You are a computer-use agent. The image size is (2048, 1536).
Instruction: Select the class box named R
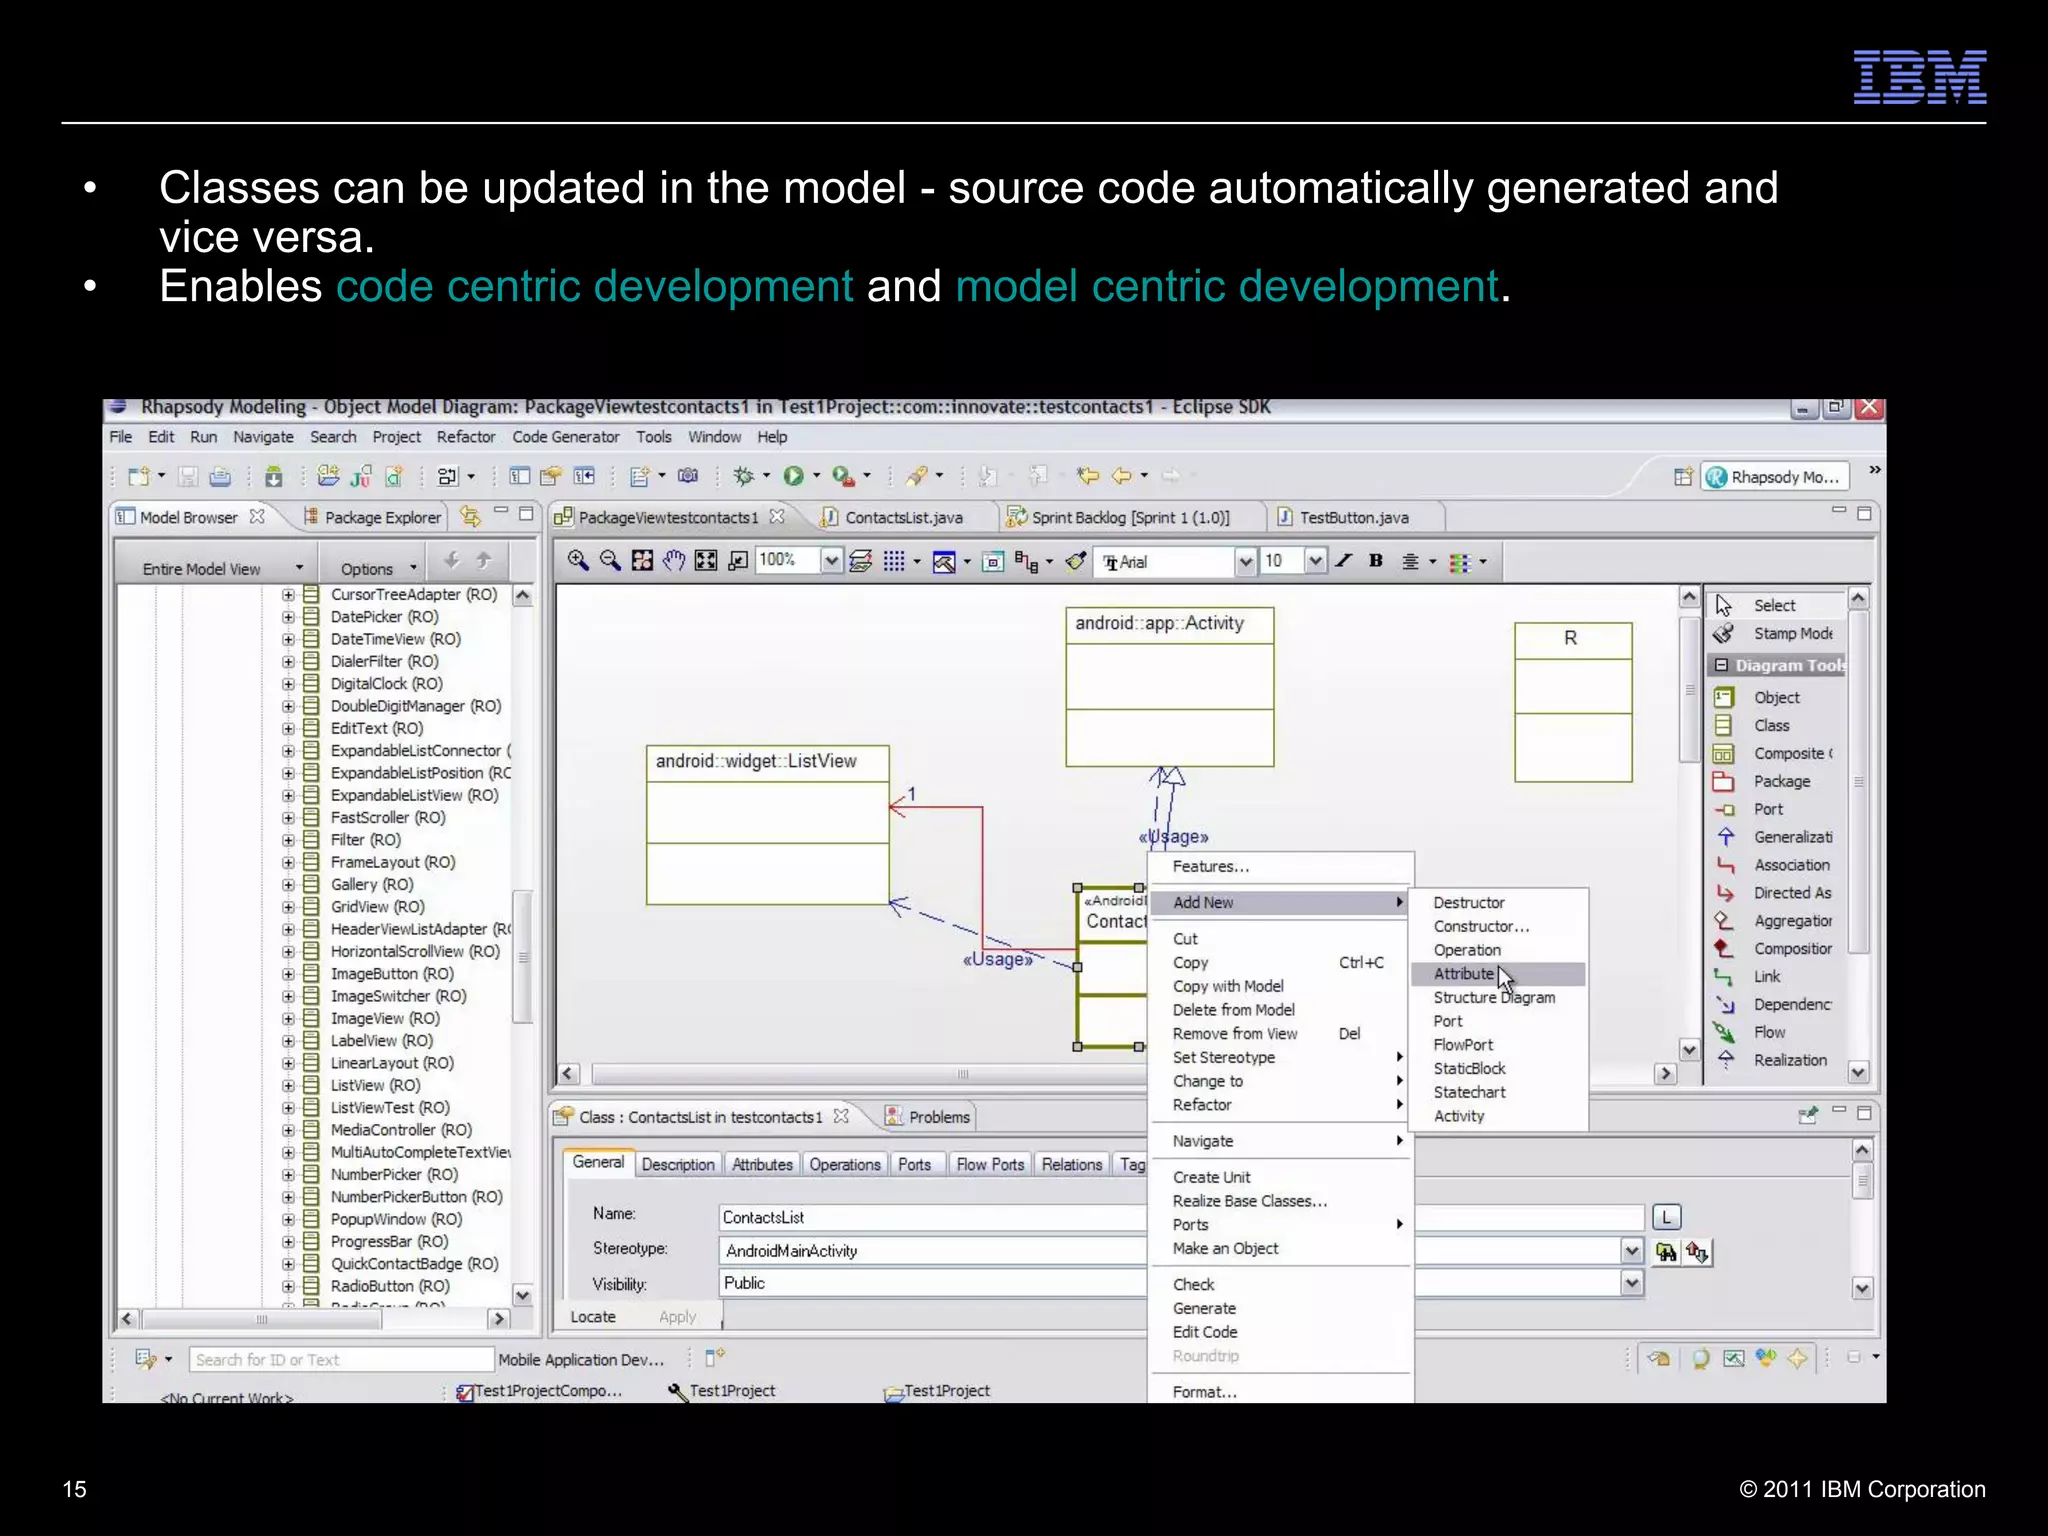1573,702
